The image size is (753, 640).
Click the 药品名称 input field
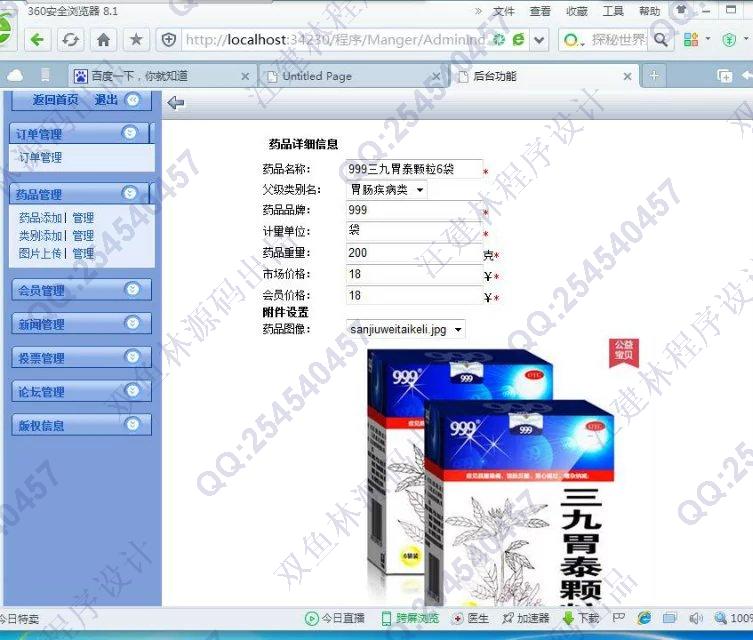click(414, 169)
